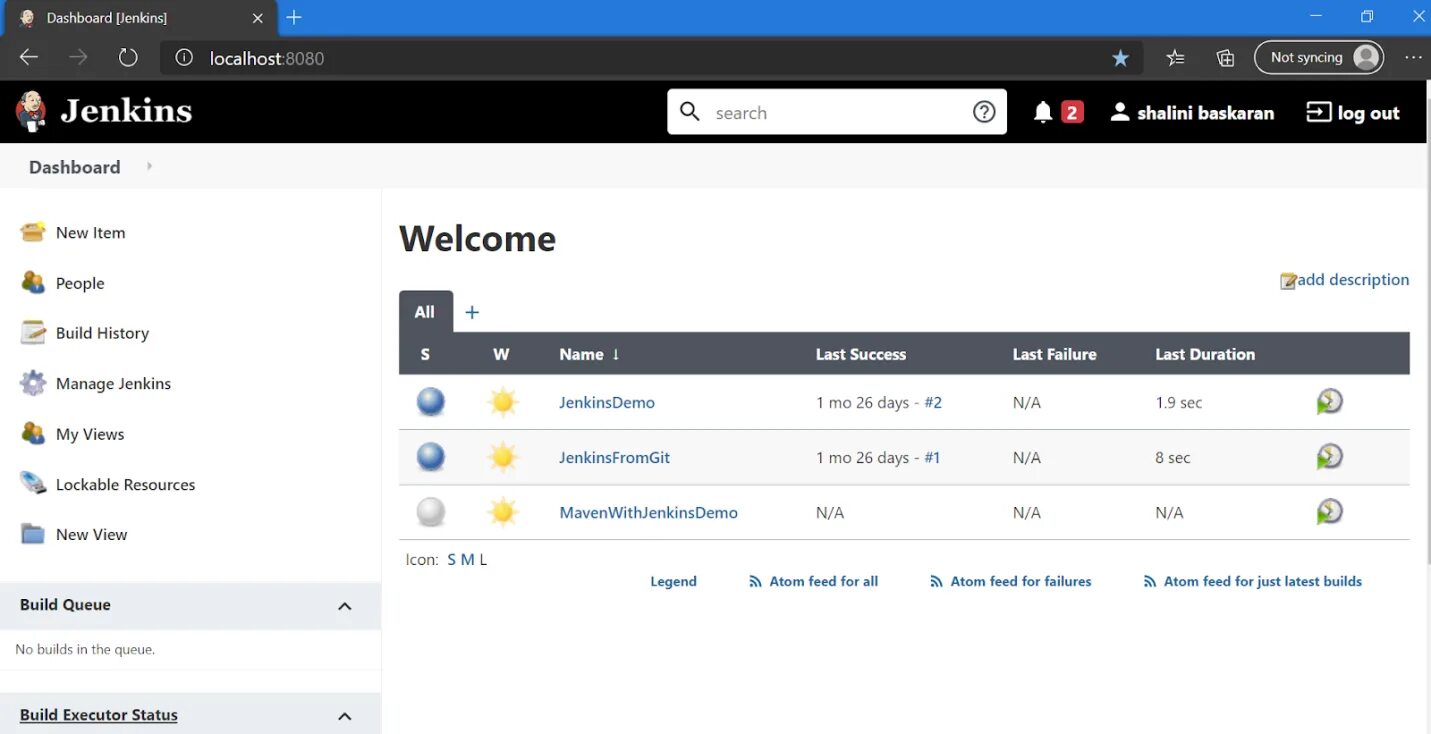Sort by Last Duration column
The width and height of the screenshot is (1431, 734).
click(x=1205, y=354)
